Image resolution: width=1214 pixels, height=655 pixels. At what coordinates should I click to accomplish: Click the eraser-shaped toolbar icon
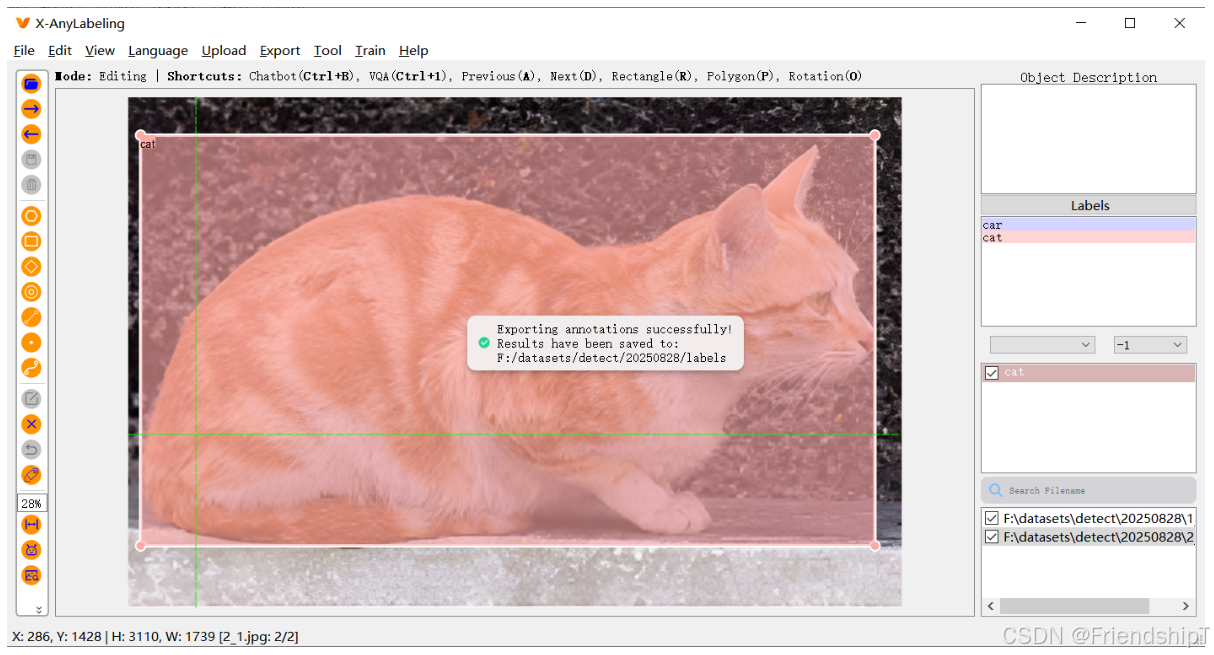31,475
